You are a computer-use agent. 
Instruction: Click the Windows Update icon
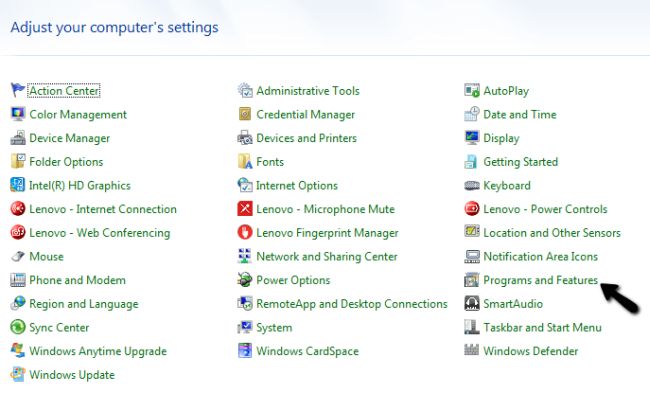[x=18, y=374]
